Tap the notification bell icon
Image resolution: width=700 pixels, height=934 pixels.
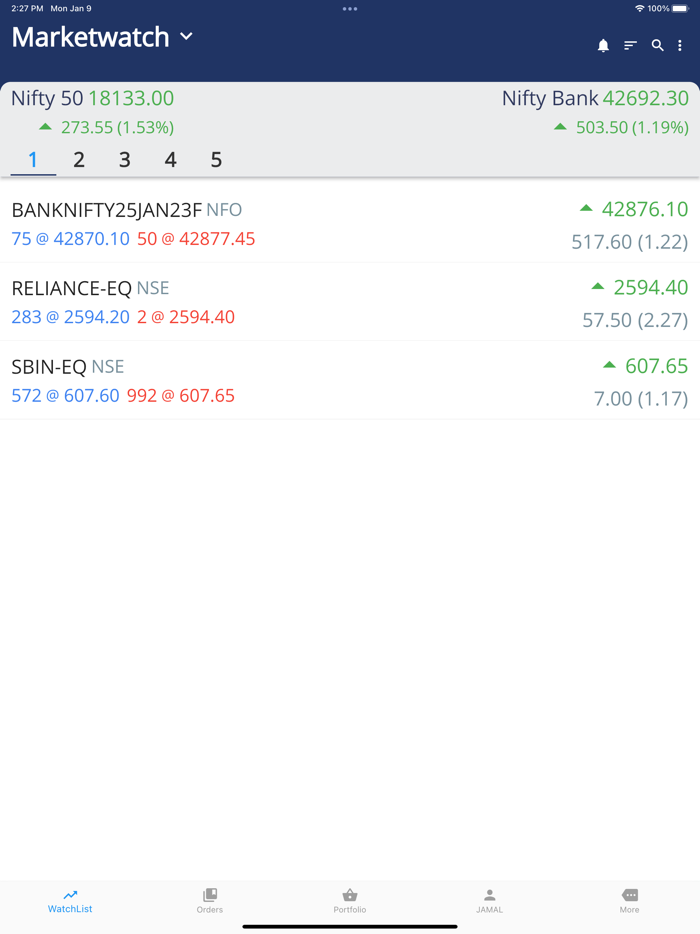(603, 46)
